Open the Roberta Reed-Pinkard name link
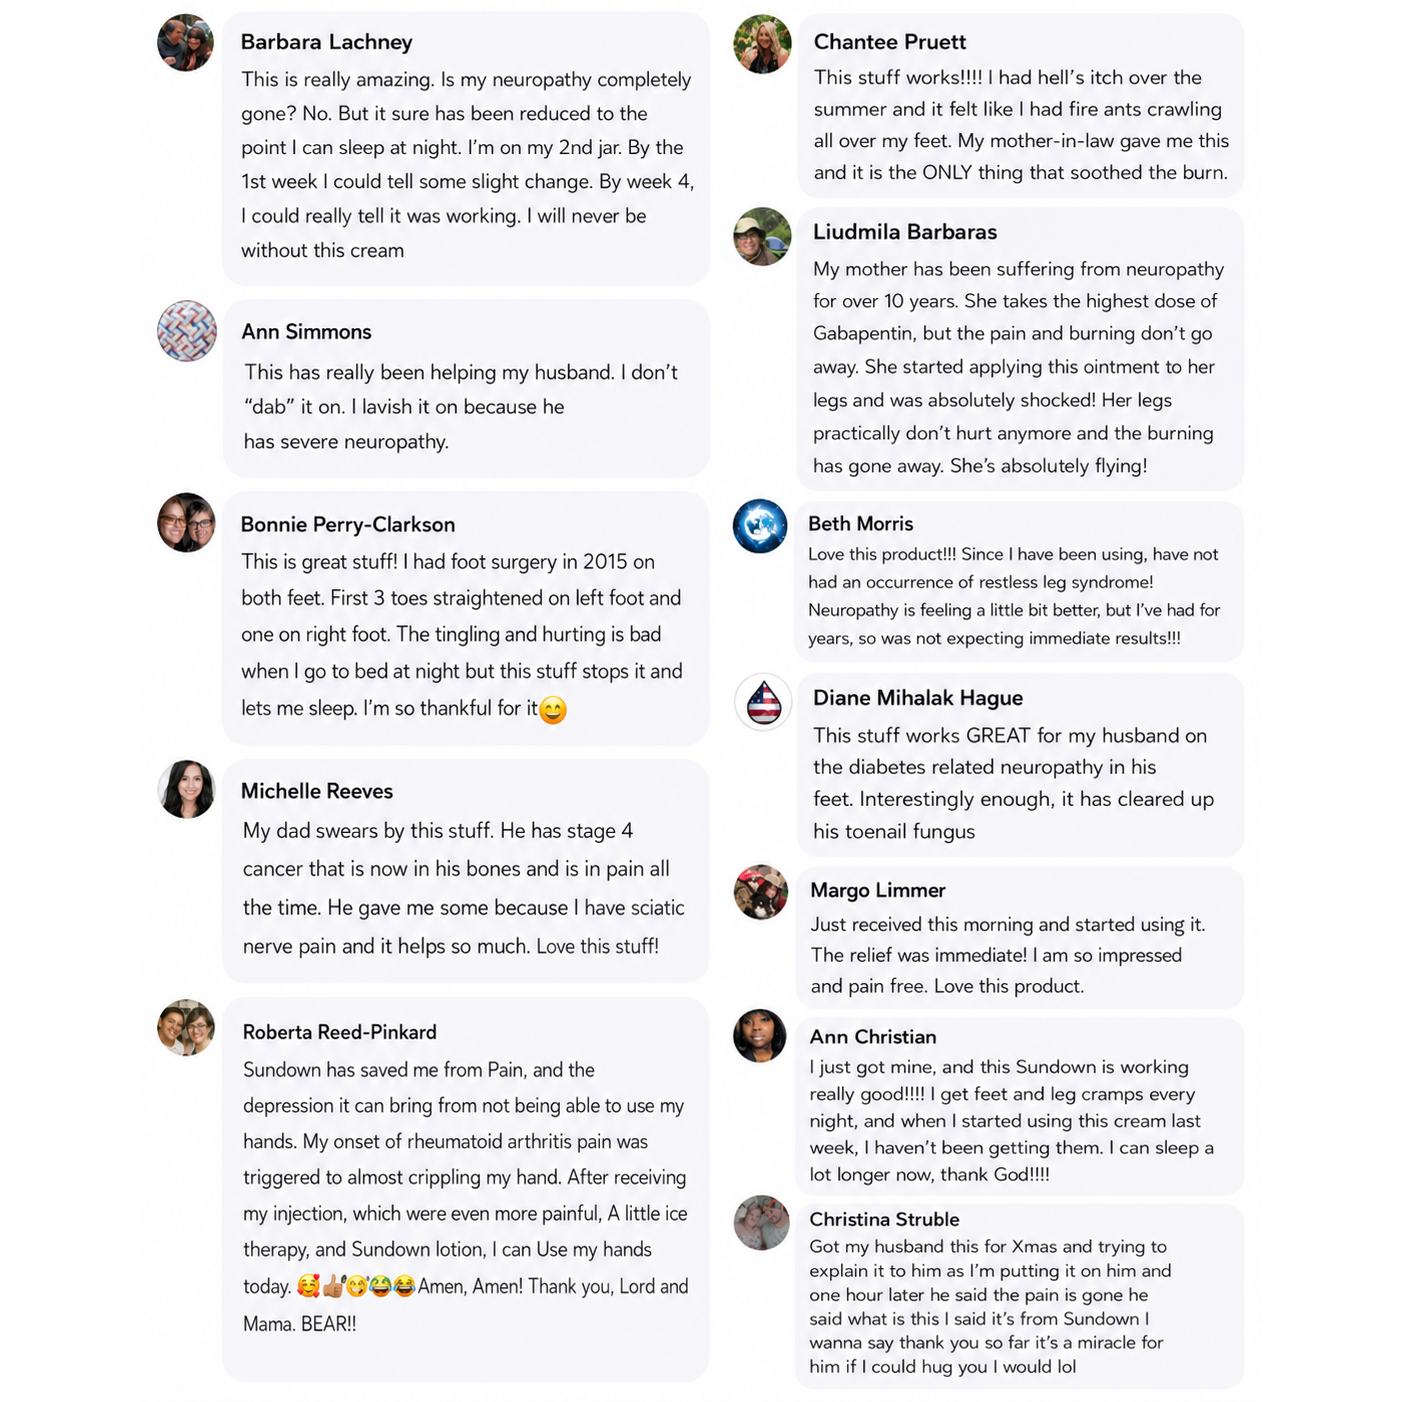The width and height of the screenshot is (1402, 1402). point(339,1032)
